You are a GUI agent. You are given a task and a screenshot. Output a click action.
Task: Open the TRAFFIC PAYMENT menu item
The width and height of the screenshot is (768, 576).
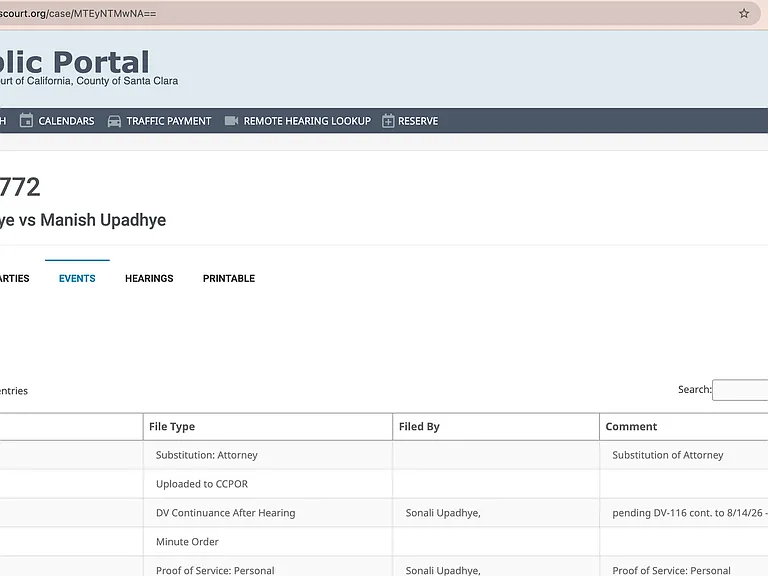coord(168,121)
